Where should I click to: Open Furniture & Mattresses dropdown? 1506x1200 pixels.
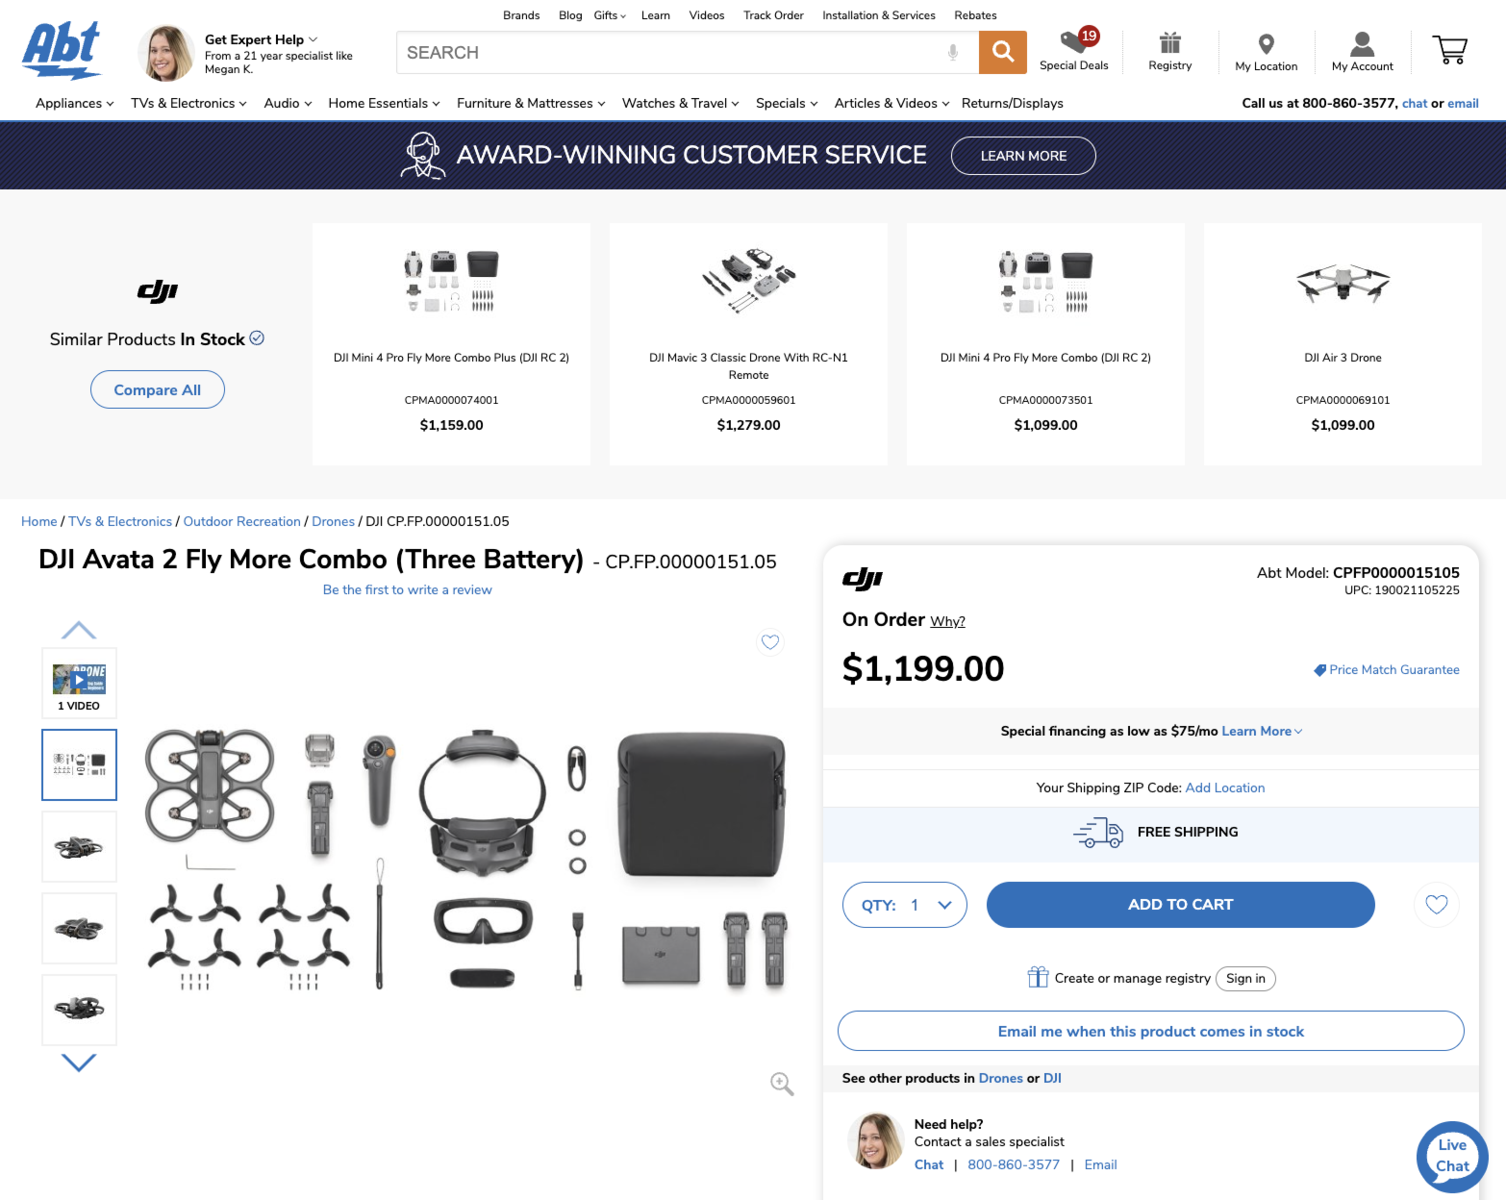coord(531,103)
